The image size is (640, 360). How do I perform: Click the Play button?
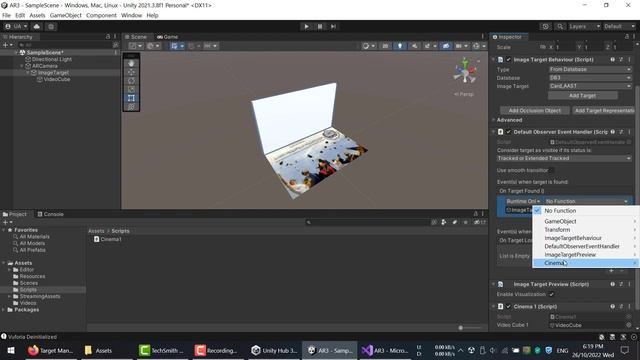pos(307,27)
